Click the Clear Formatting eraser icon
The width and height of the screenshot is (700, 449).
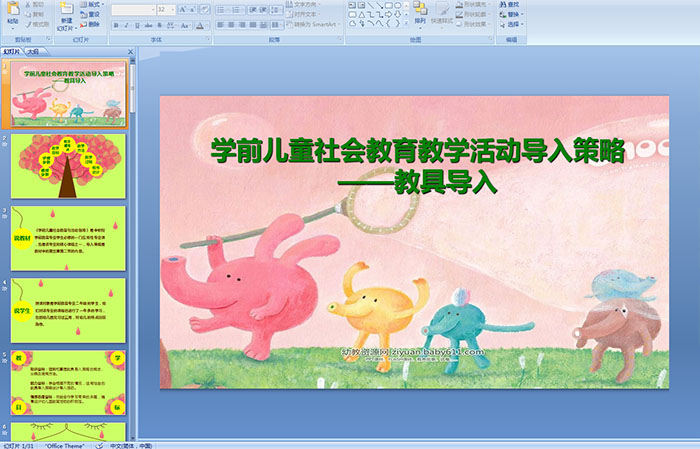[x=205, y=9]
